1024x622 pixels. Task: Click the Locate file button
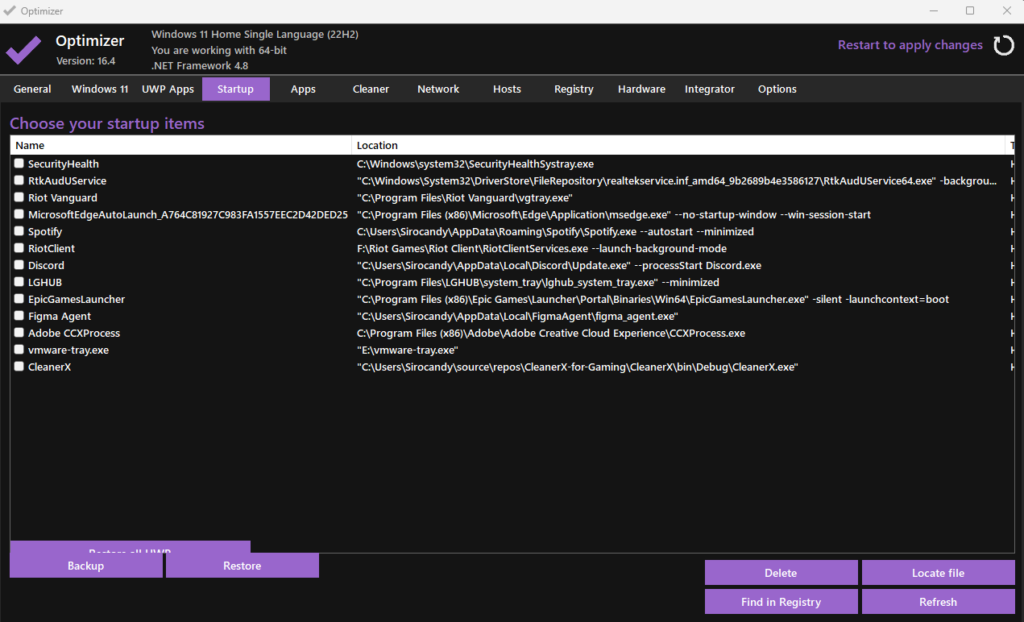coord(938,573)
